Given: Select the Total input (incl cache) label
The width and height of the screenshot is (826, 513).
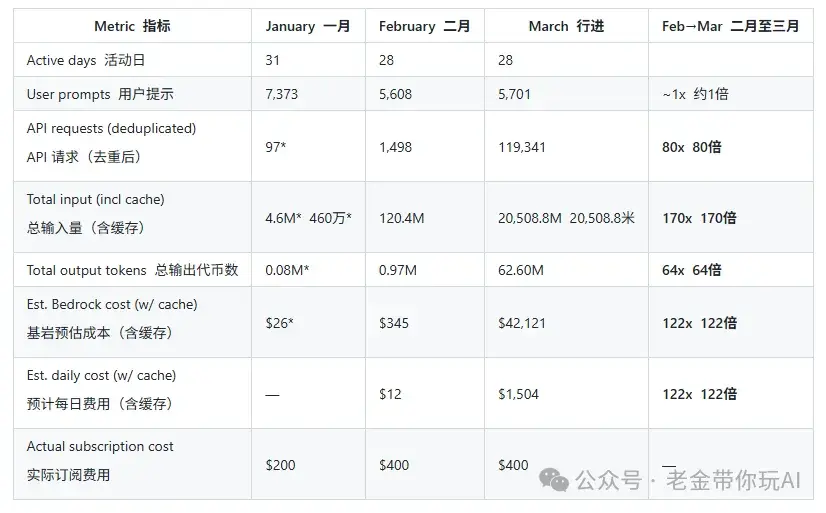Looking at the screenshot, I should point(96,199).
